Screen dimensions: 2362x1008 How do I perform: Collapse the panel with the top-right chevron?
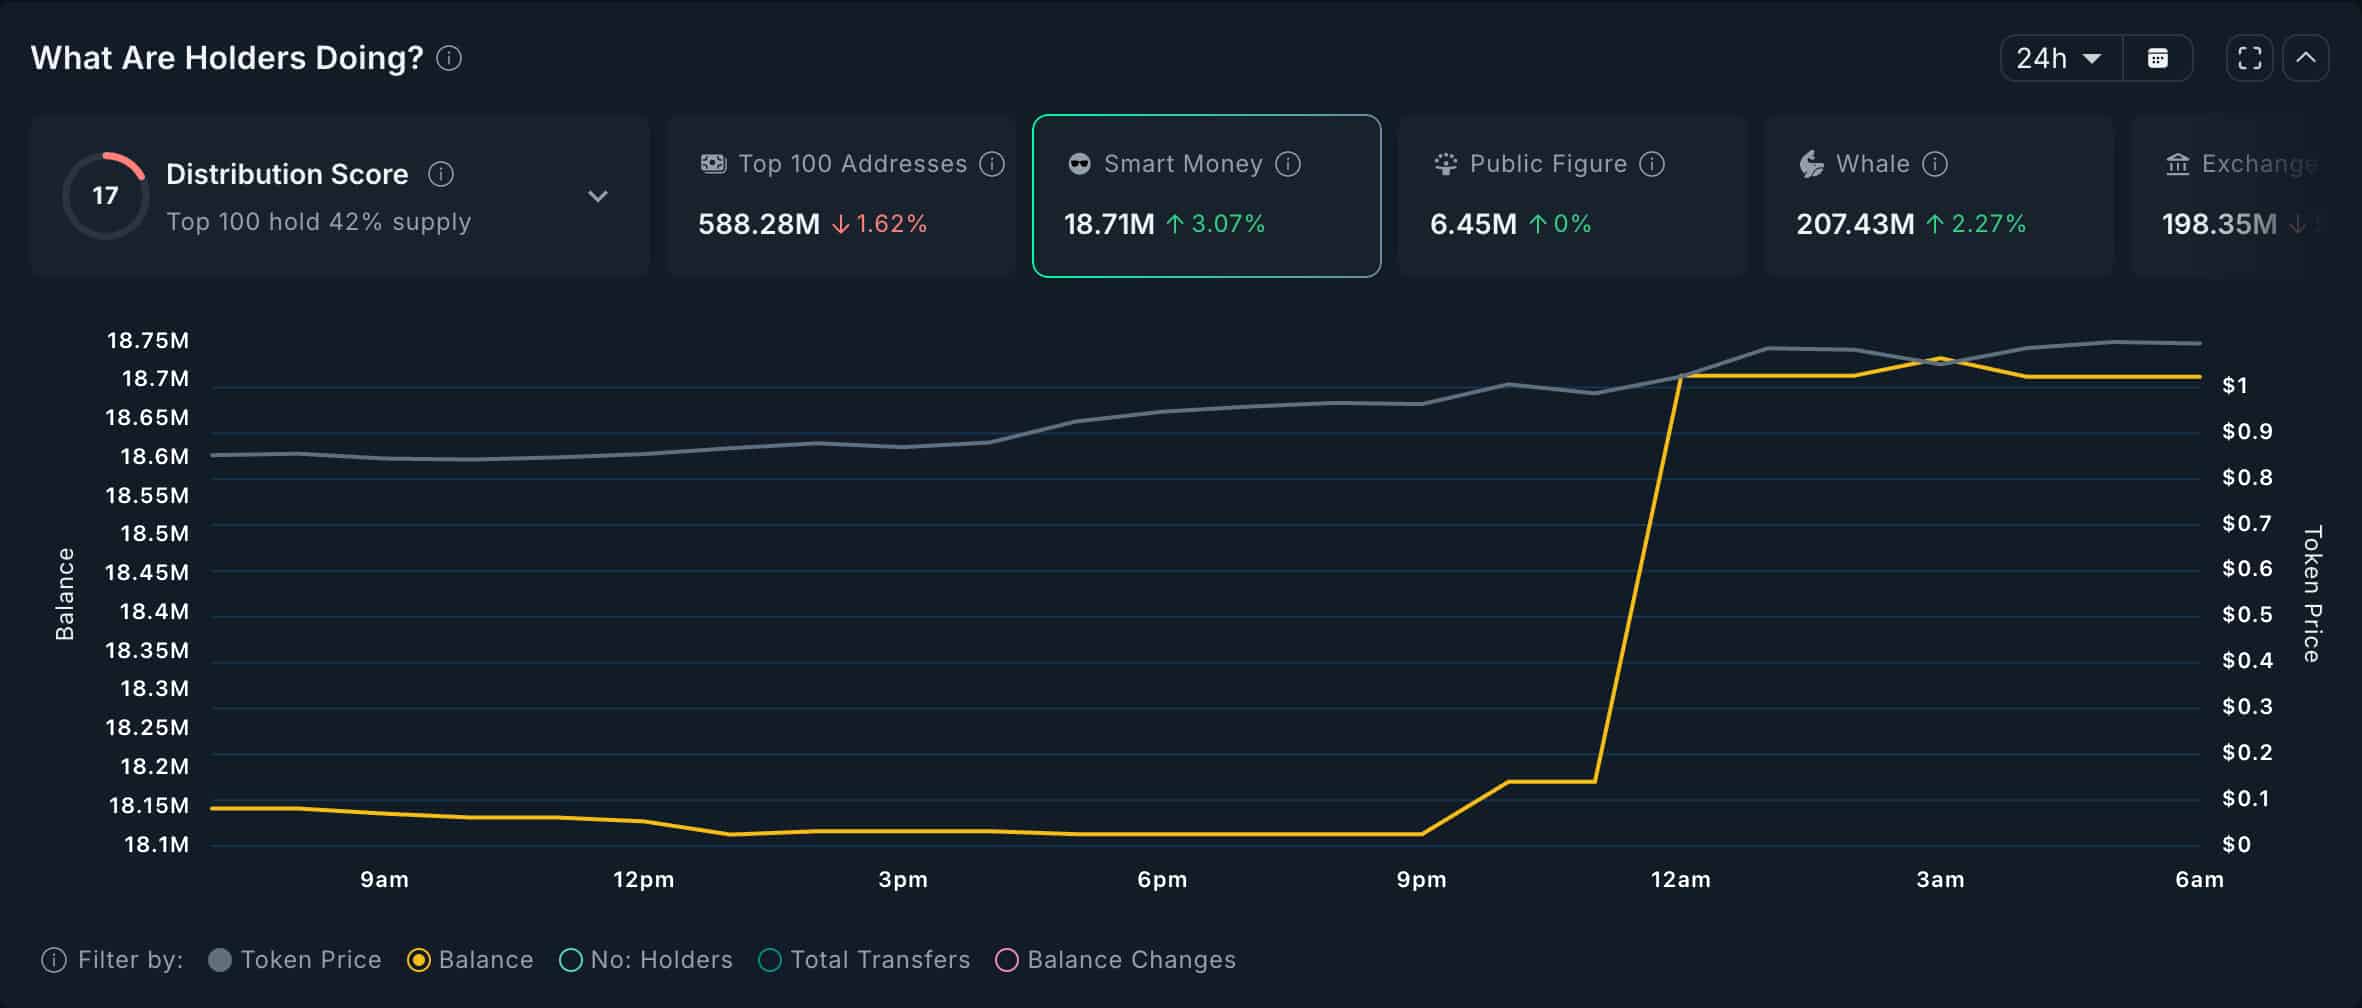coord(2306,57)
